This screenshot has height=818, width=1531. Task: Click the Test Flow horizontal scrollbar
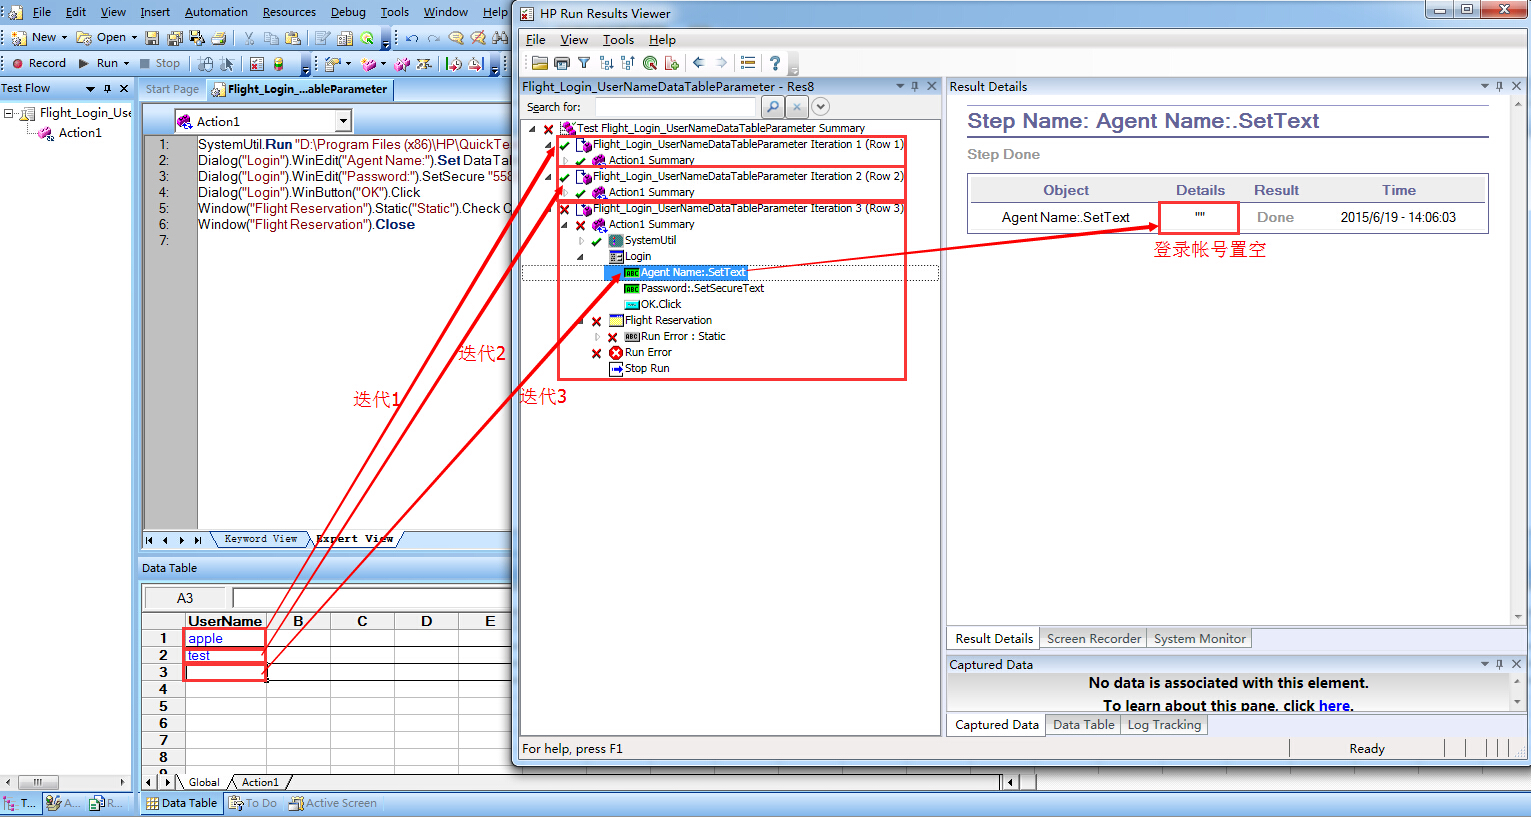66,782
